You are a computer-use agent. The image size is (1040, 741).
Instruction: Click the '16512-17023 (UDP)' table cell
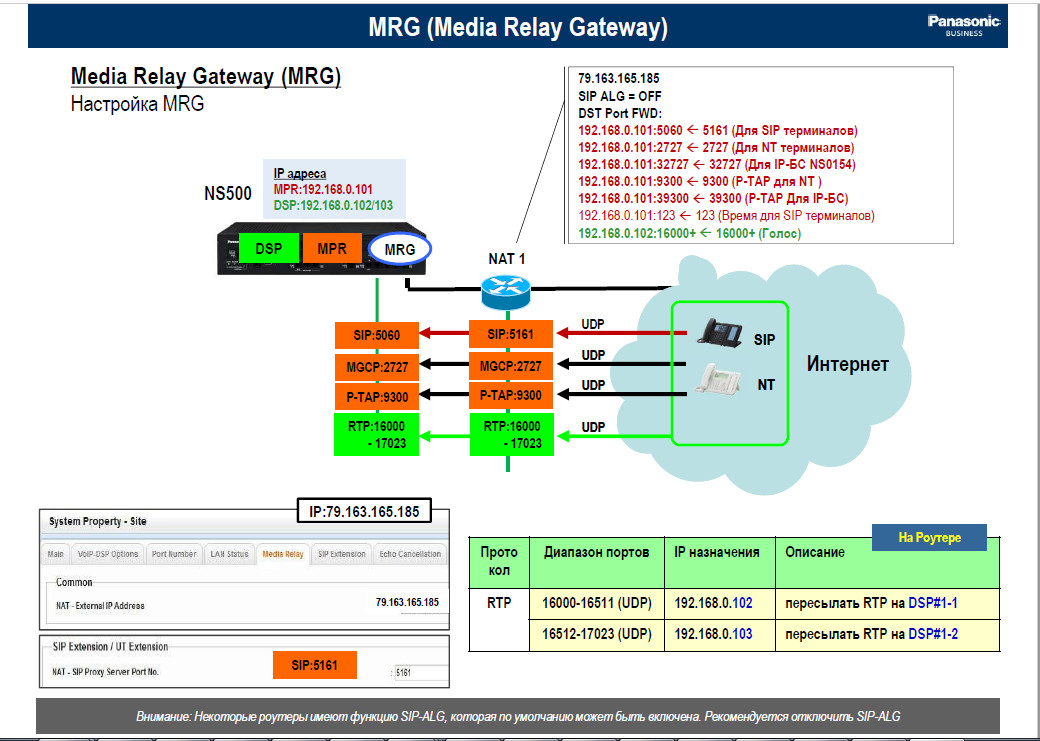pos(596,634)
